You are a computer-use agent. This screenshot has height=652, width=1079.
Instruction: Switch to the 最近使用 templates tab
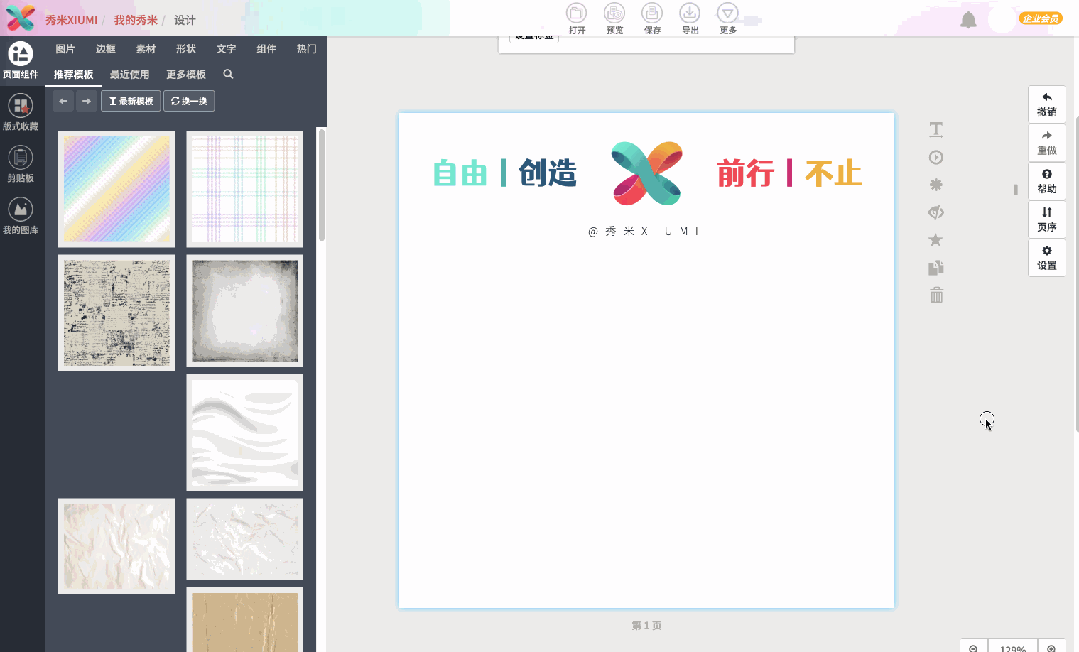129,74
